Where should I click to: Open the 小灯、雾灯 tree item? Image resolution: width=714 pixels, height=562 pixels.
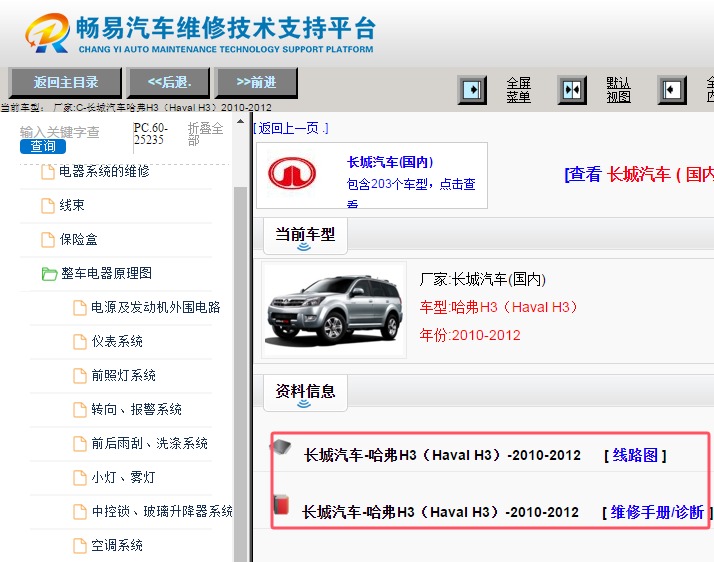(123, 477)
